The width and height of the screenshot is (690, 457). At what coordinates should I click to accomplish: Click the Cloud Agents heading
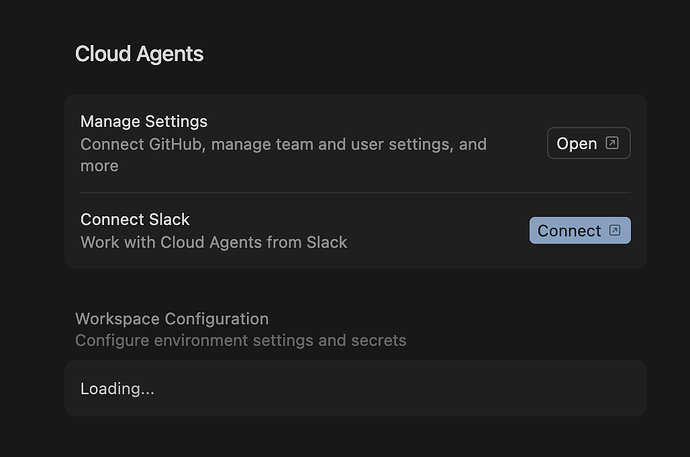pyautogui.click(x=139, y=54)
